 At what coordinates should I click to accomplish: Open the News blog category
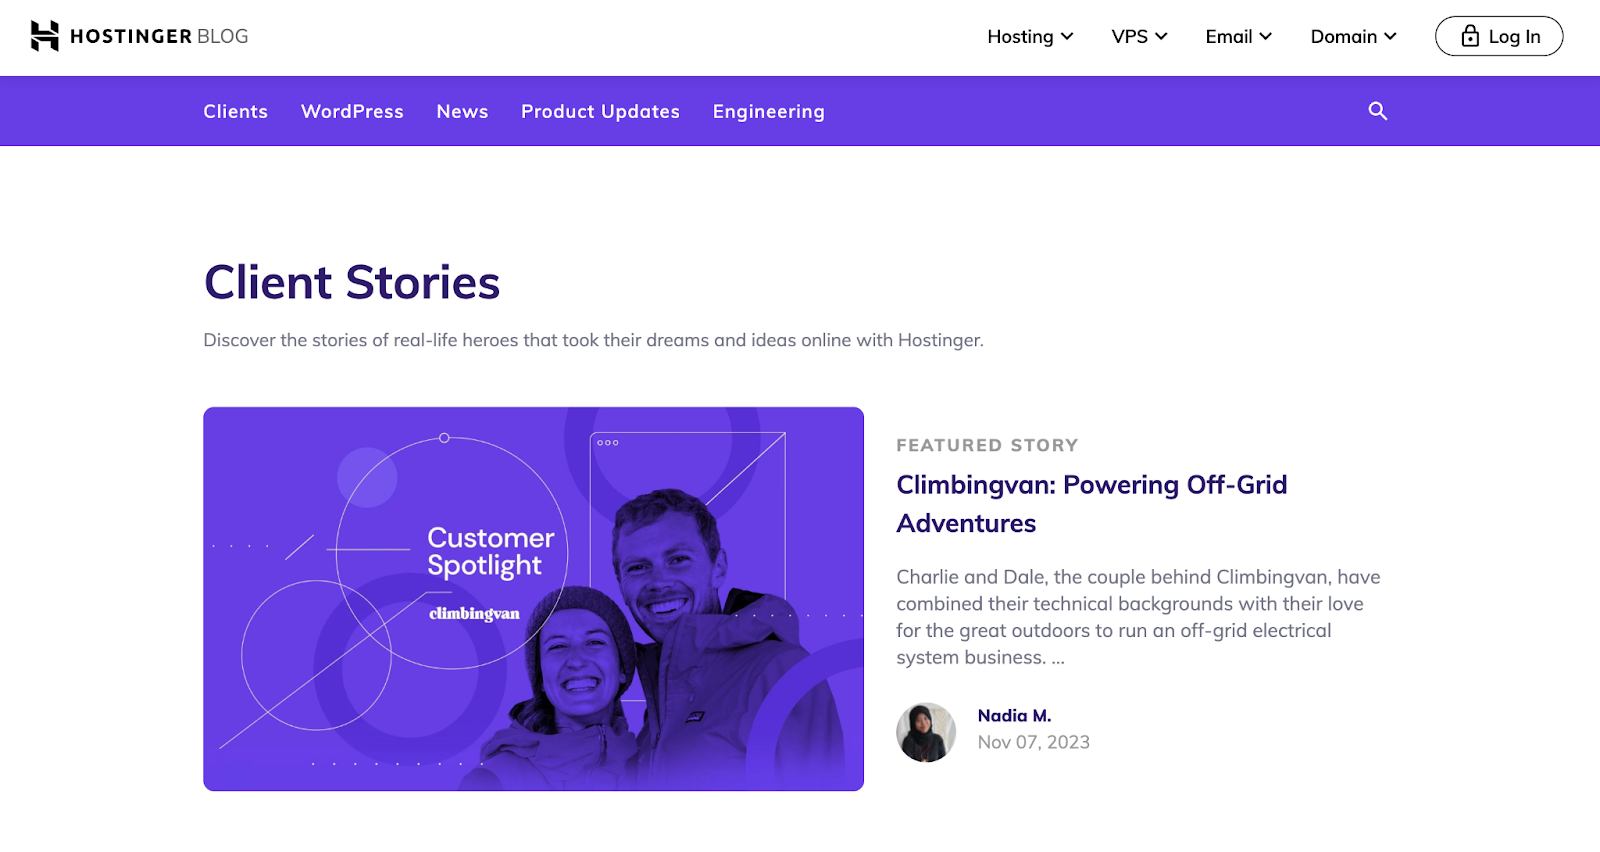[x=461, y=111]
